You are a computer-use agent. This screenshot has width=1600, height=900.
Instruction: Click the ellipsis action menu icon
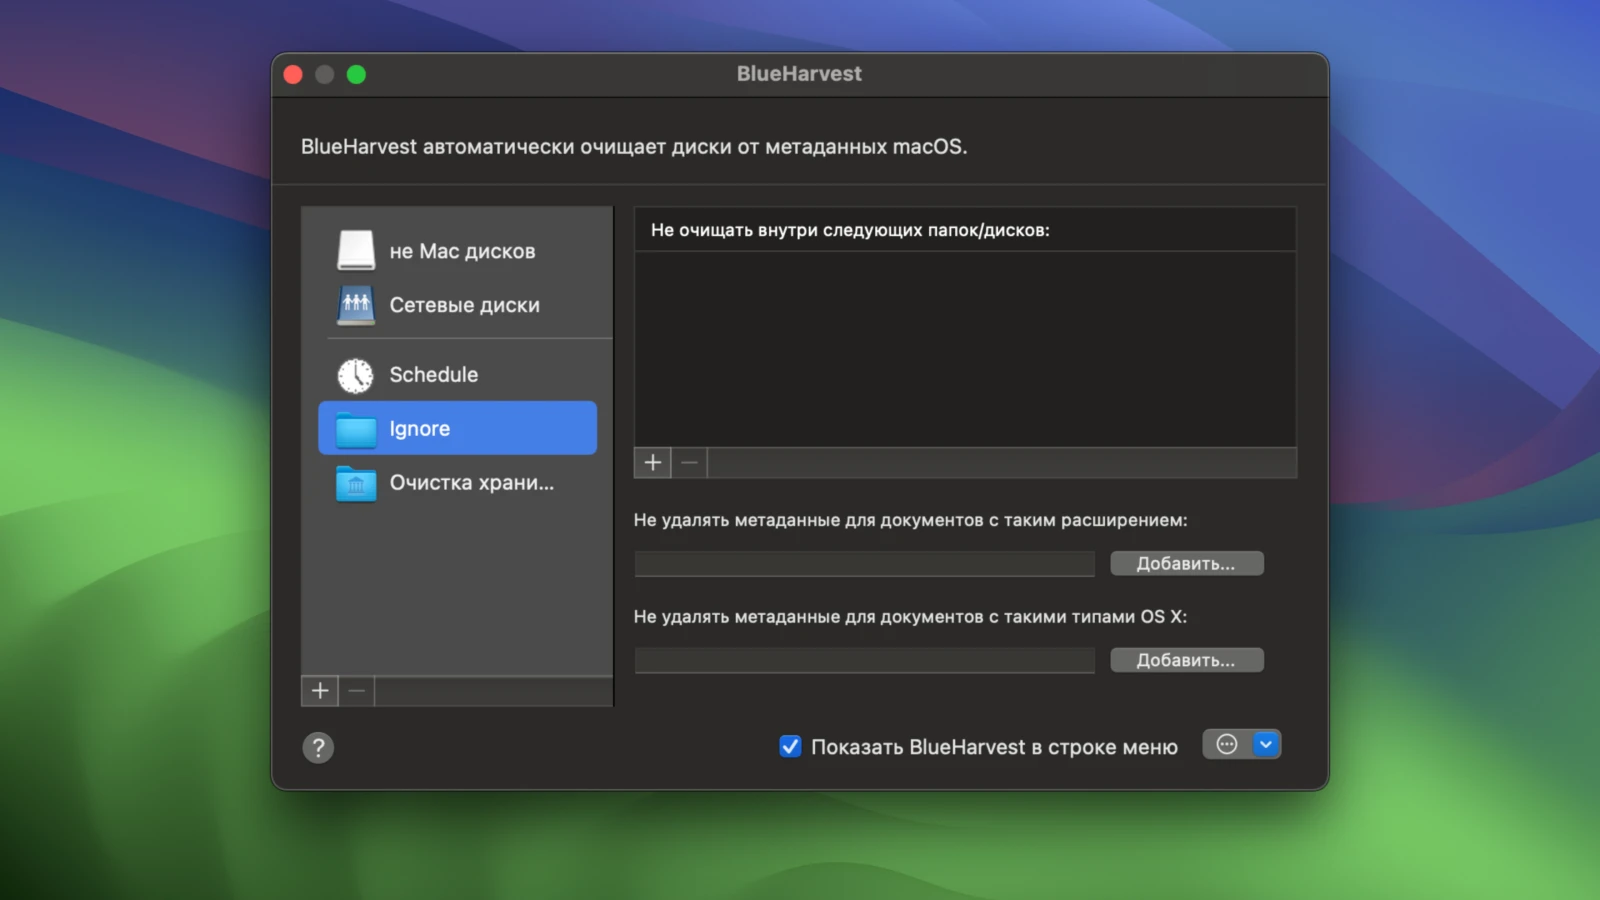pyautogui.click(x=1226, y=744)
